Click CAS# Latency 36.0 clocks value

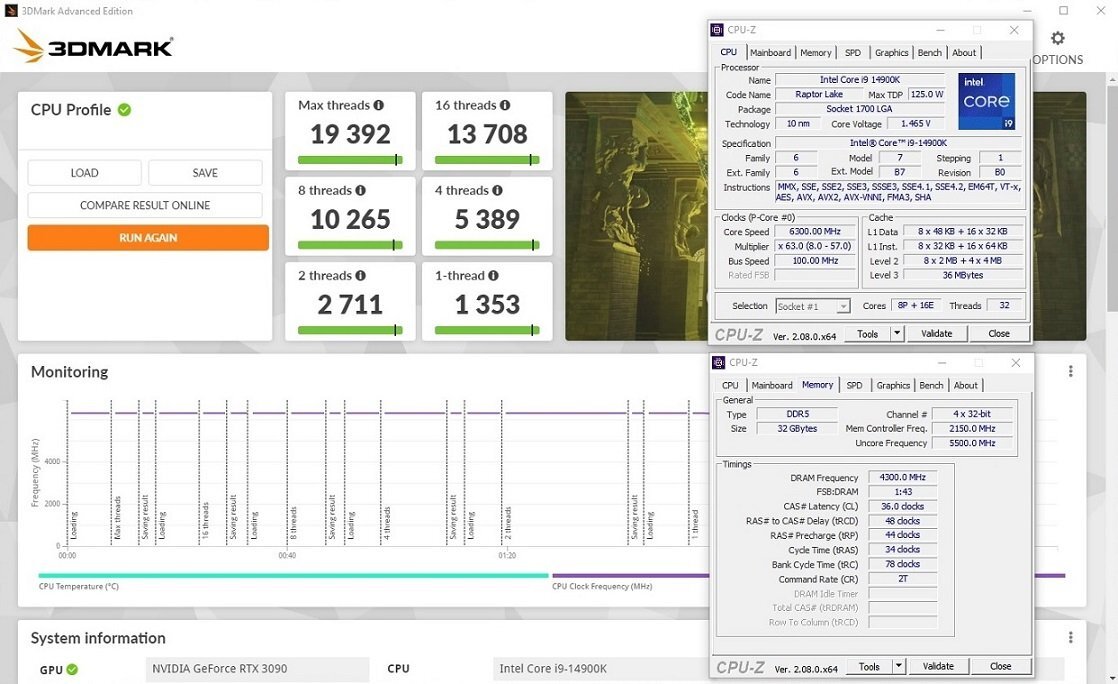coord(902,506)
